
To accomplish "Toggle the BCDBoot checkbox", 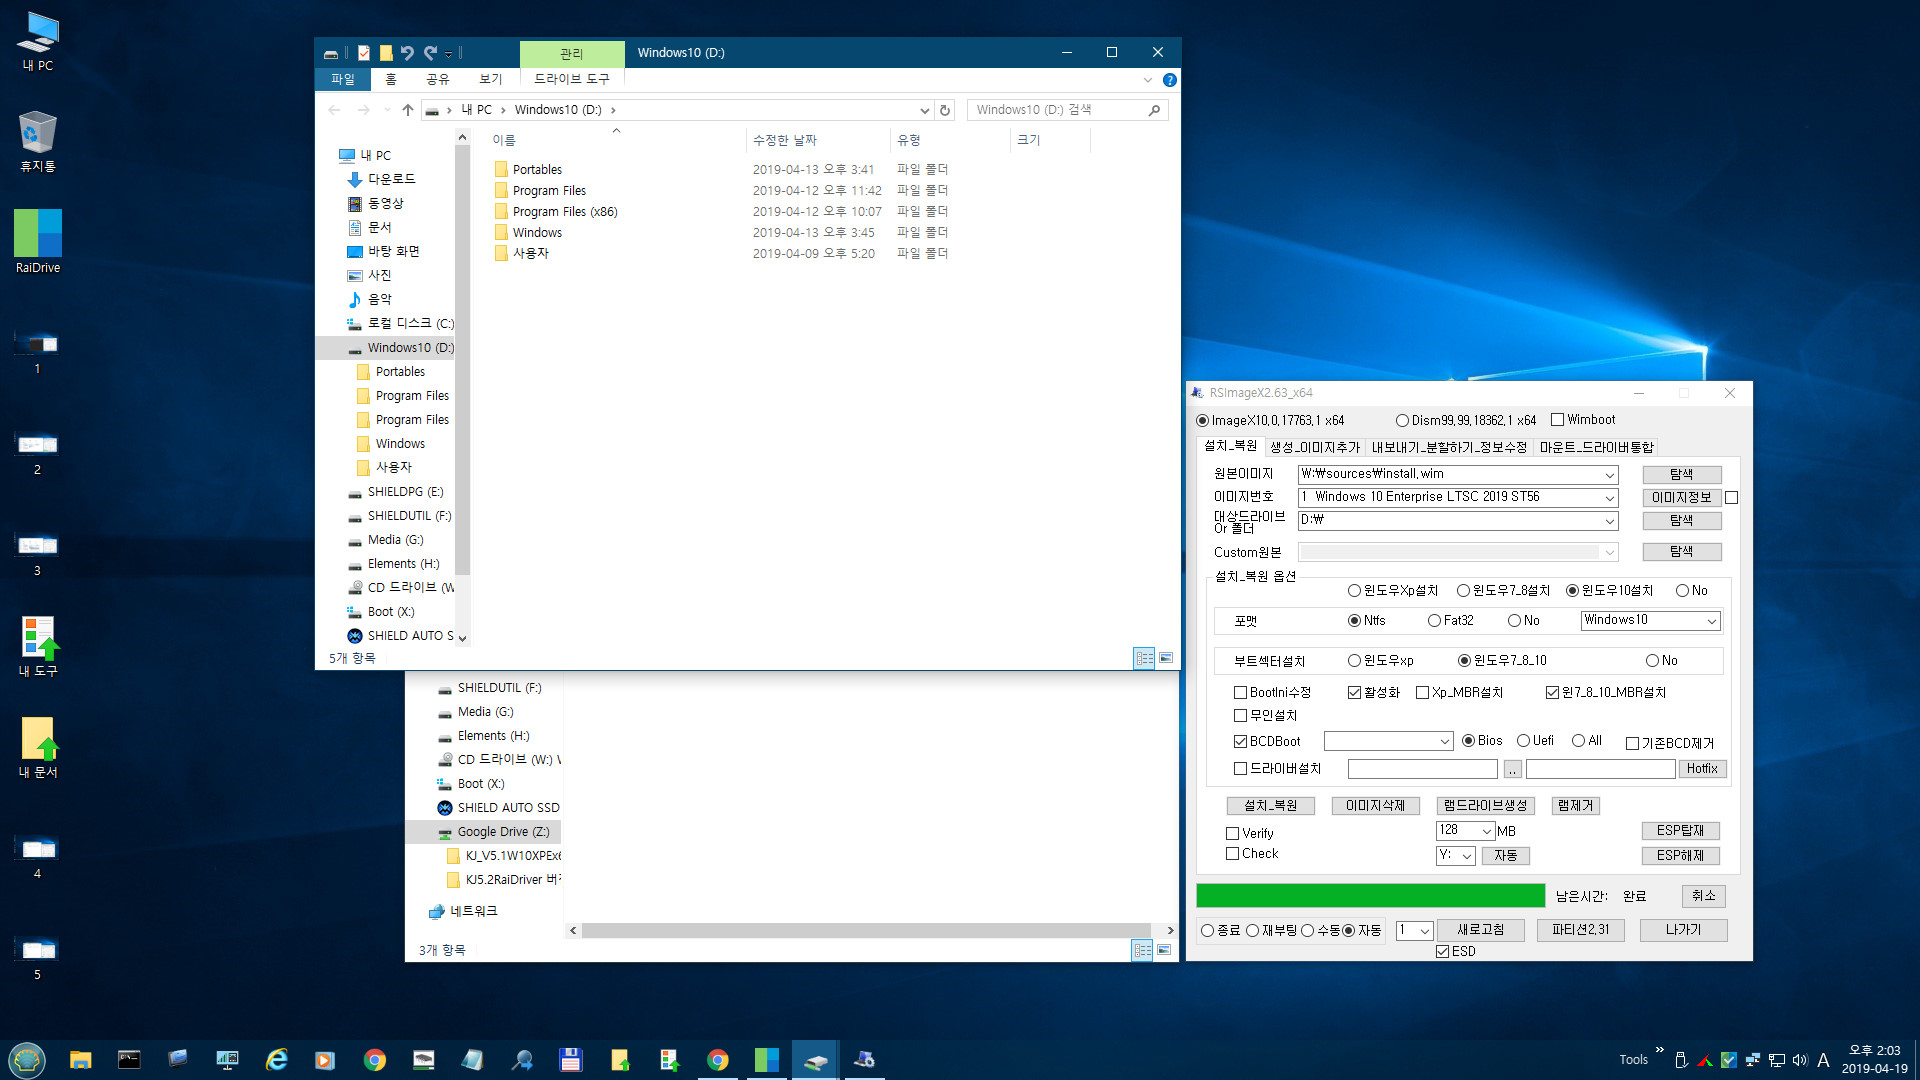I will click(1240, 742).
